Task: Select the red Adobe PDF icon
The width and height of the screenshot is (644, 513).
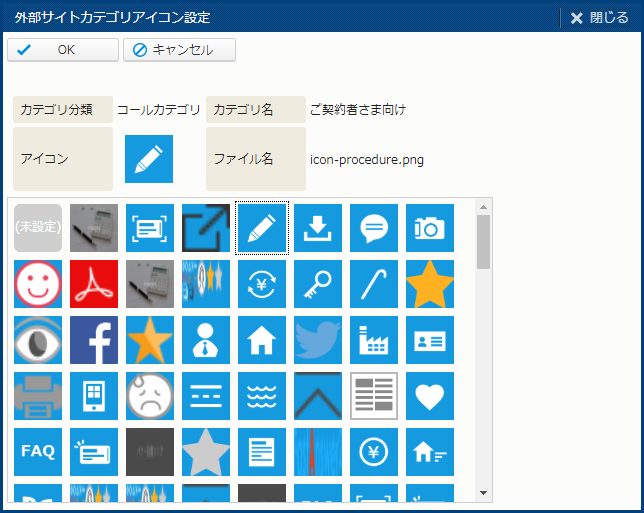Action: pyautogui.click(x=94, y=284)
